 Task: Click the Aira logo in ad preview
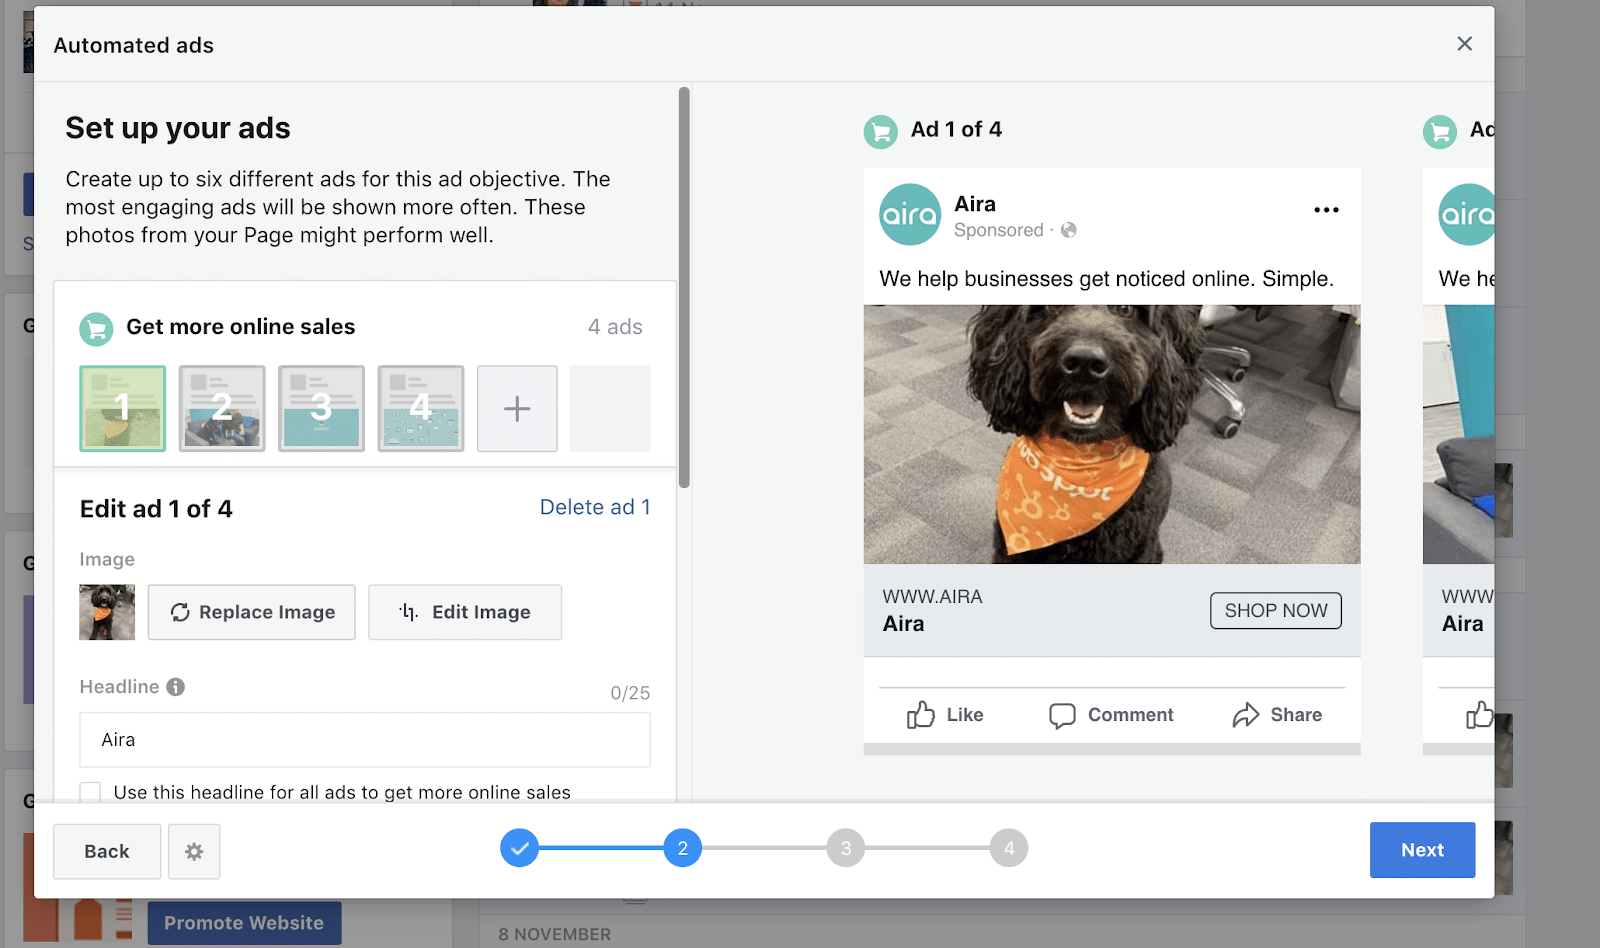910,215
